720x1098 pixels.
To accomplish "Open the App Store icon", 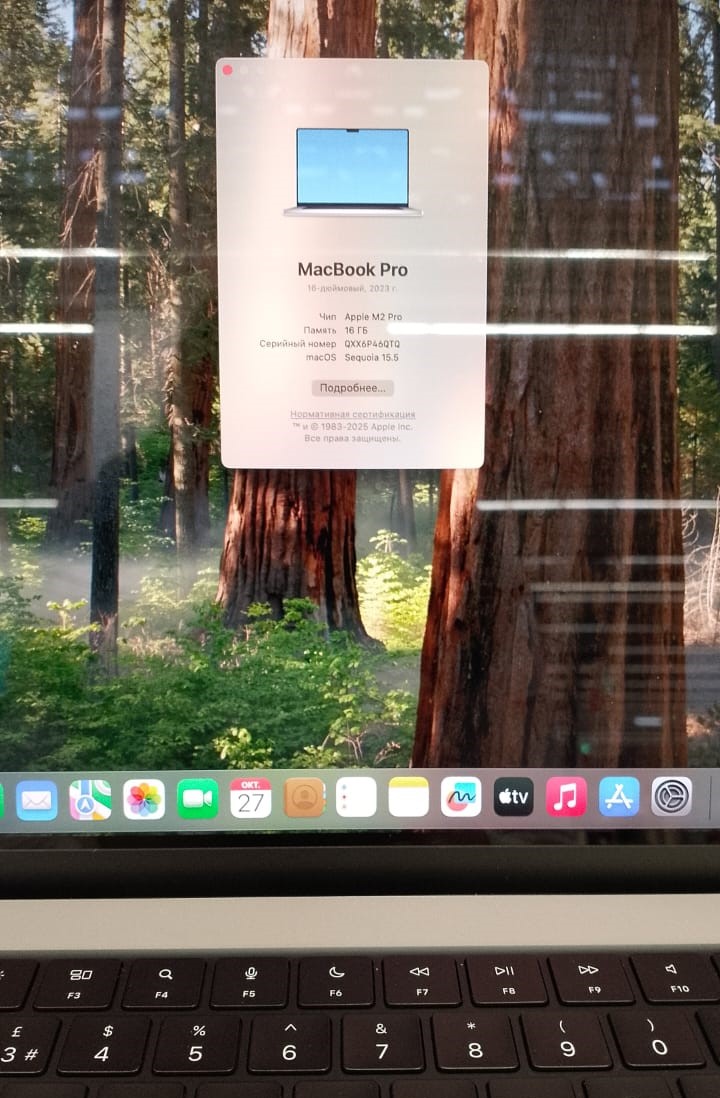I will 619,797.
